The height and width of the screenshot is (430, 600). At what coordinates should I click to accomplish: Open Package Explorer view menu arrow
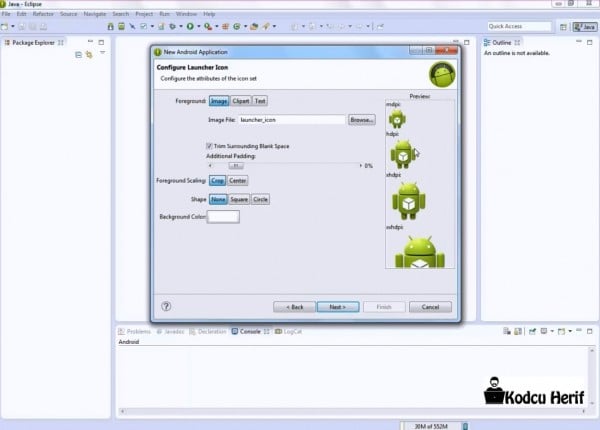click(103, 52)
